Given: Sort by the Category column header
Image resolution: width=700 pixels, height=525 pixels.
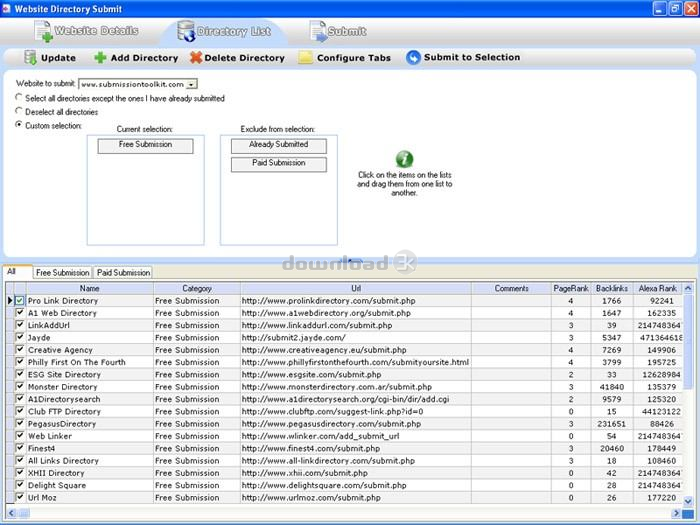Looking at the screenshot, I should click(x=197, y=288).
